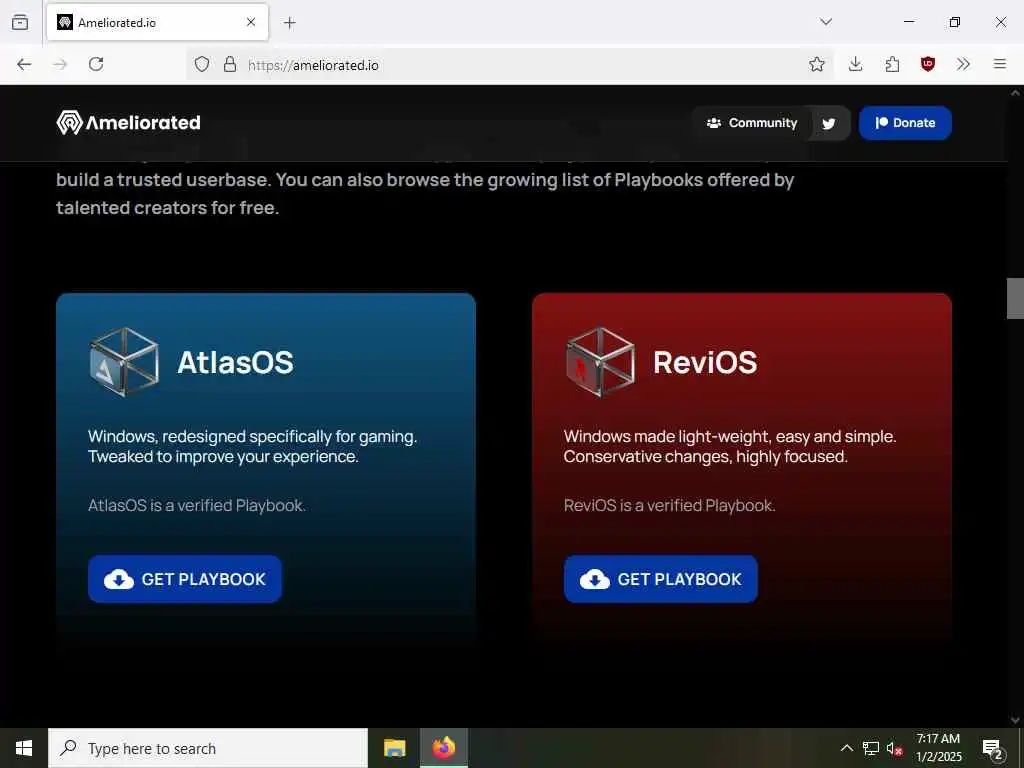This screenshot has width=1024, height=768.
Task: Click the forward navigation arrow
Action: coord(60,64)
